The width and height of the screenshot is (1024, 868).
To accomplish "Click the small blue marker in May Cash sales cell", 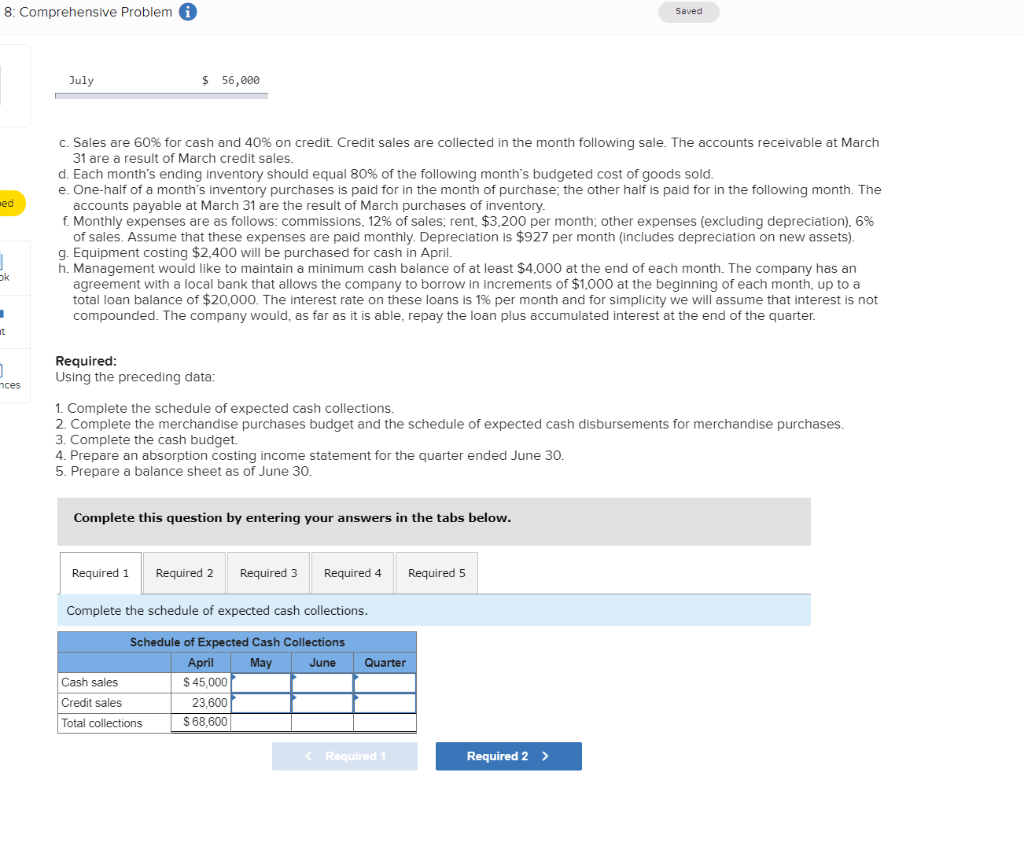I will click(x=234, y=676).
